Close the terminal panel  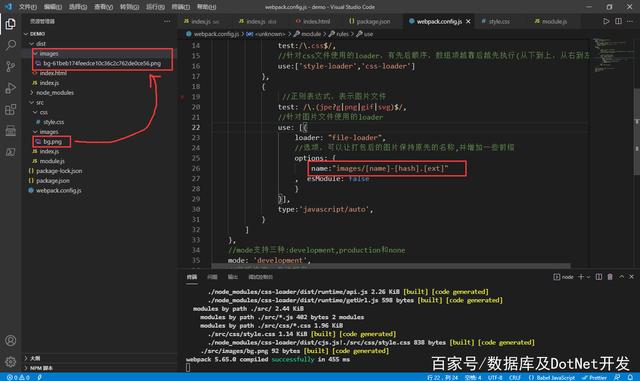pyautogui.click(x=631, y=277)
